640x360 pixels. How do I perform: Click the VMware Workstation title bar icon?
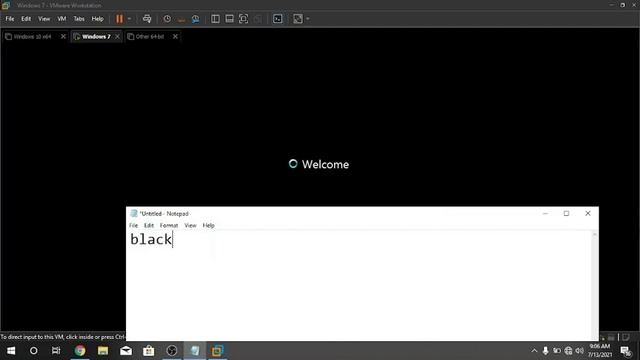6,5
